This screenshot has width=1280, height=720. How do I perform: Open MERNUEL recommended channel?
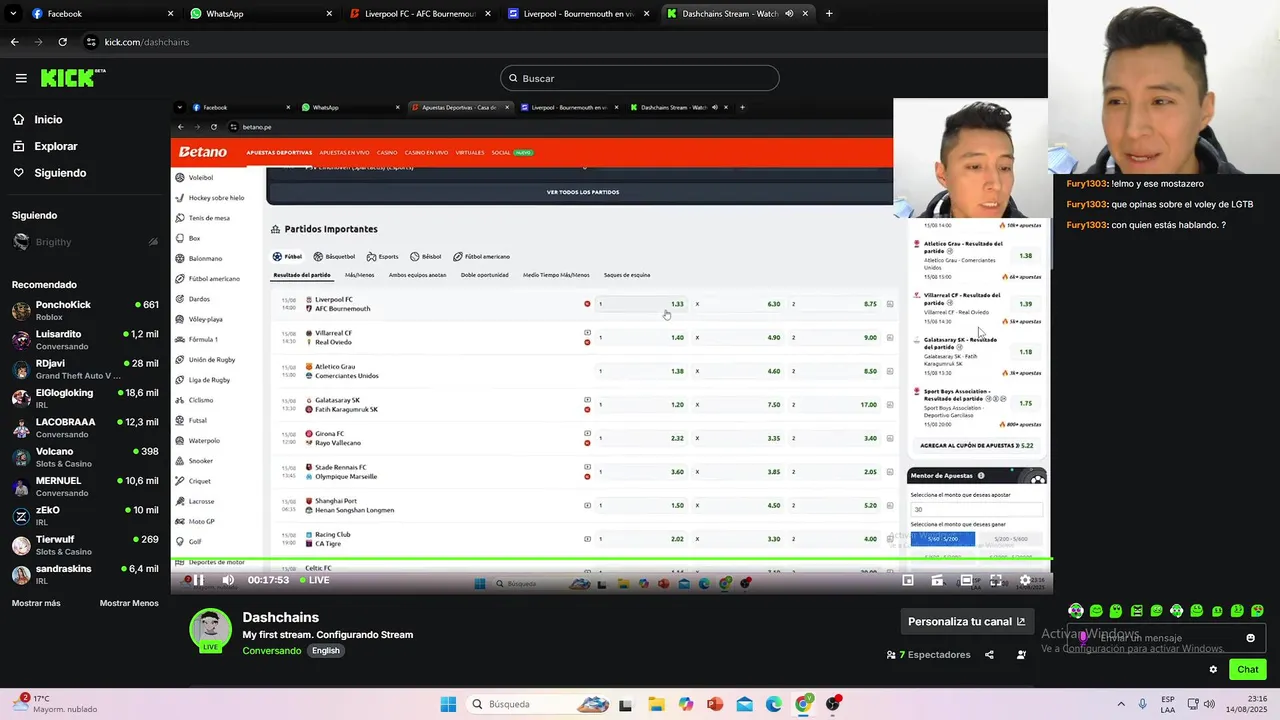[85, 486]
